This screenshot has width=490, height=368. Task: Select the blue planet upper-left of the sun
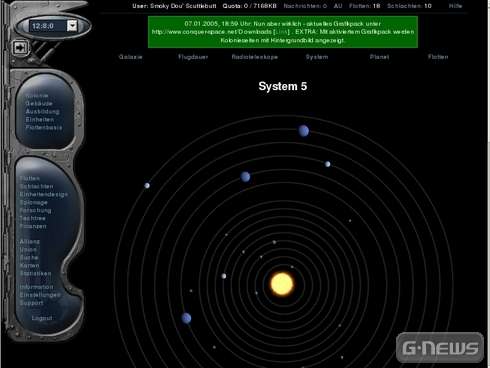pyautogui.click(x=245, y=177)
